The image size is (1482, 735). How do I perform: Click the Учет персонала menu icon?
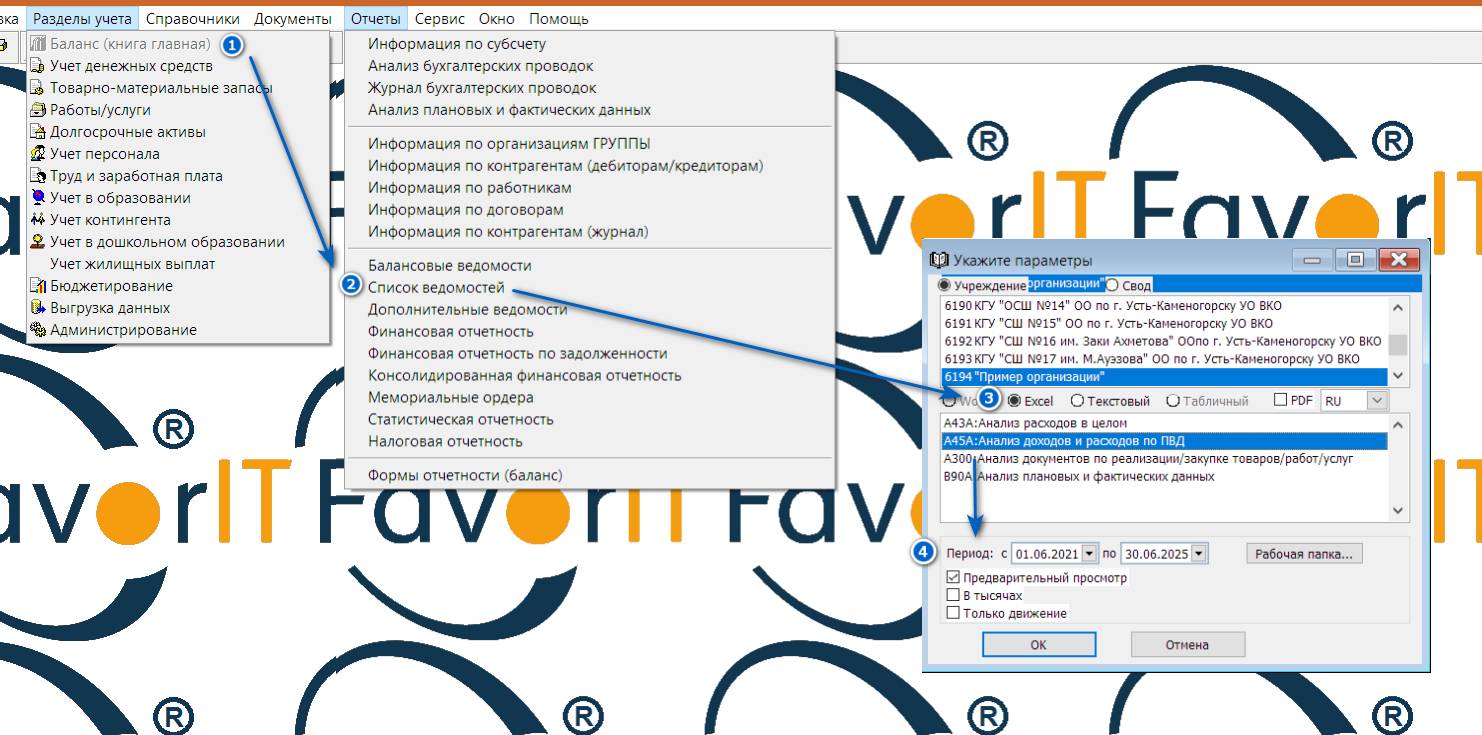[39, 154]
